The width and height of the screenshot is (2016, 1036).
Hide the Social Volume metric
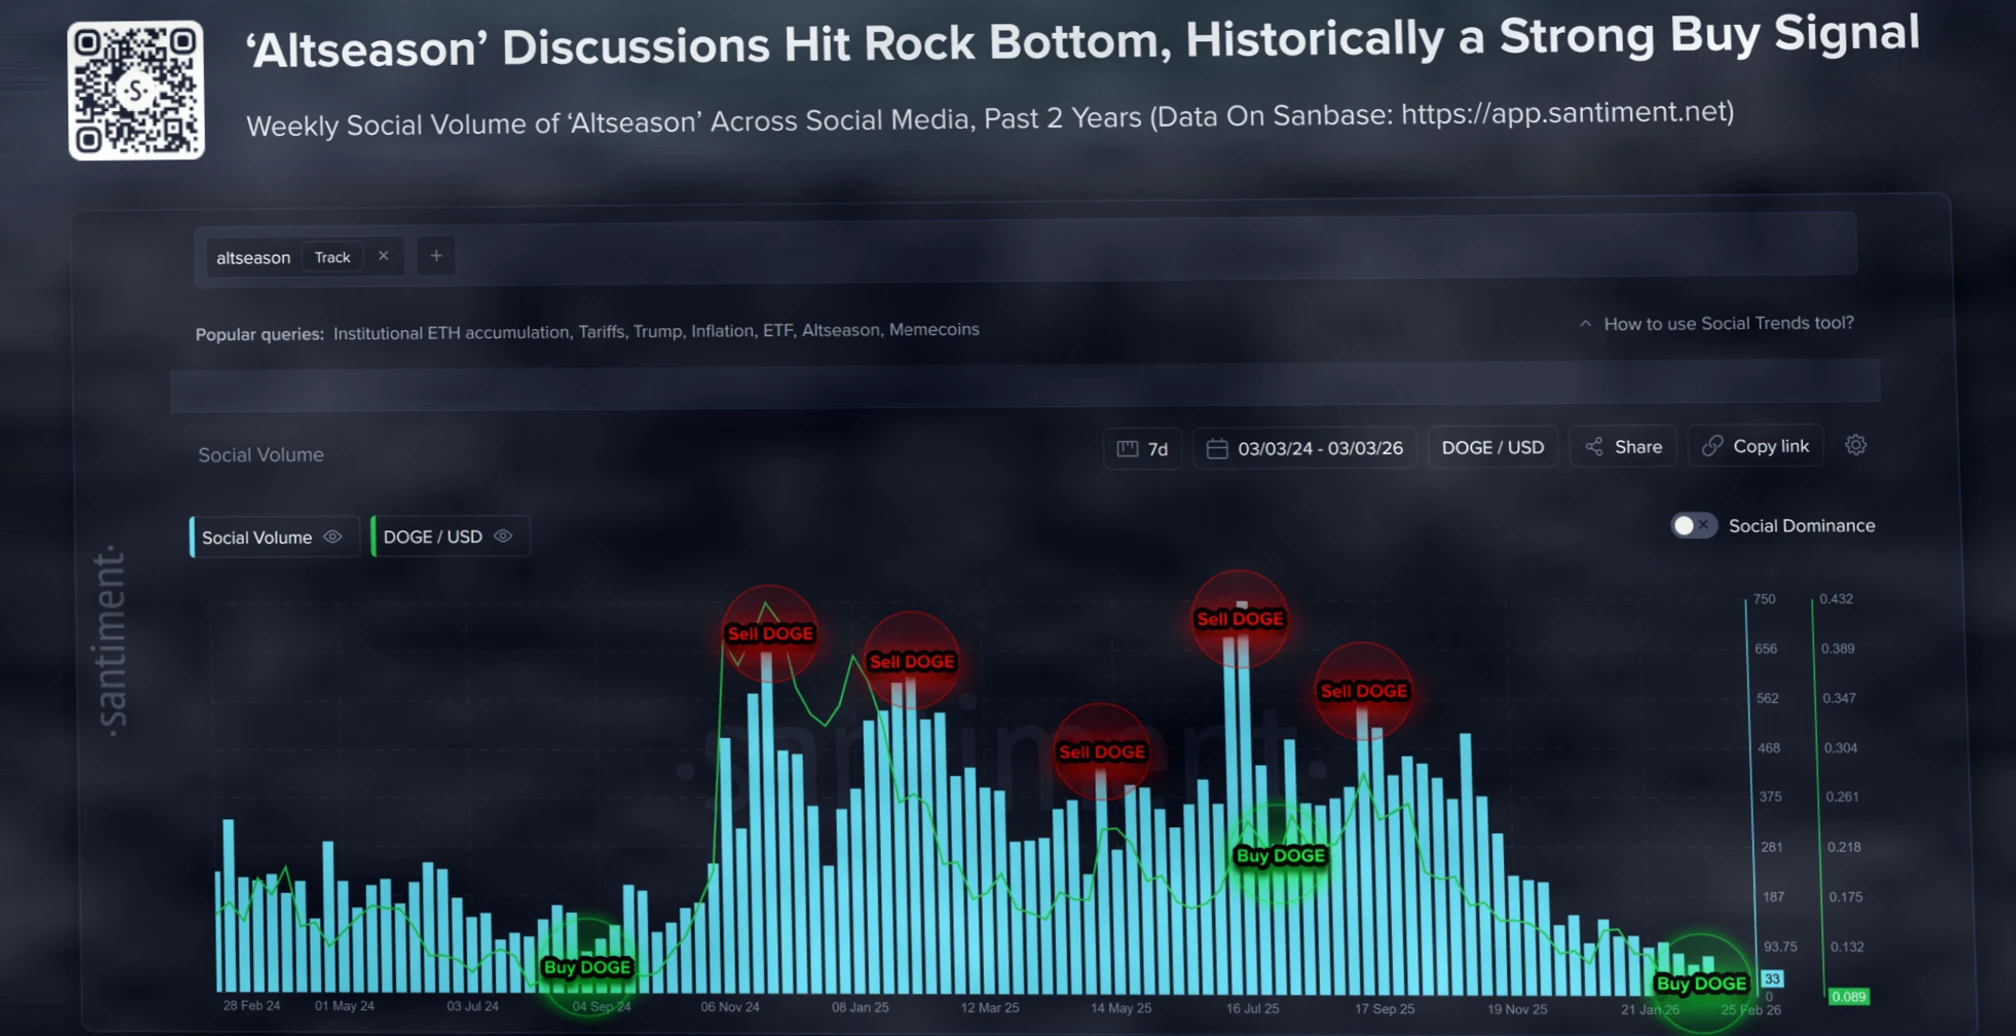click(x=333, y=536)
